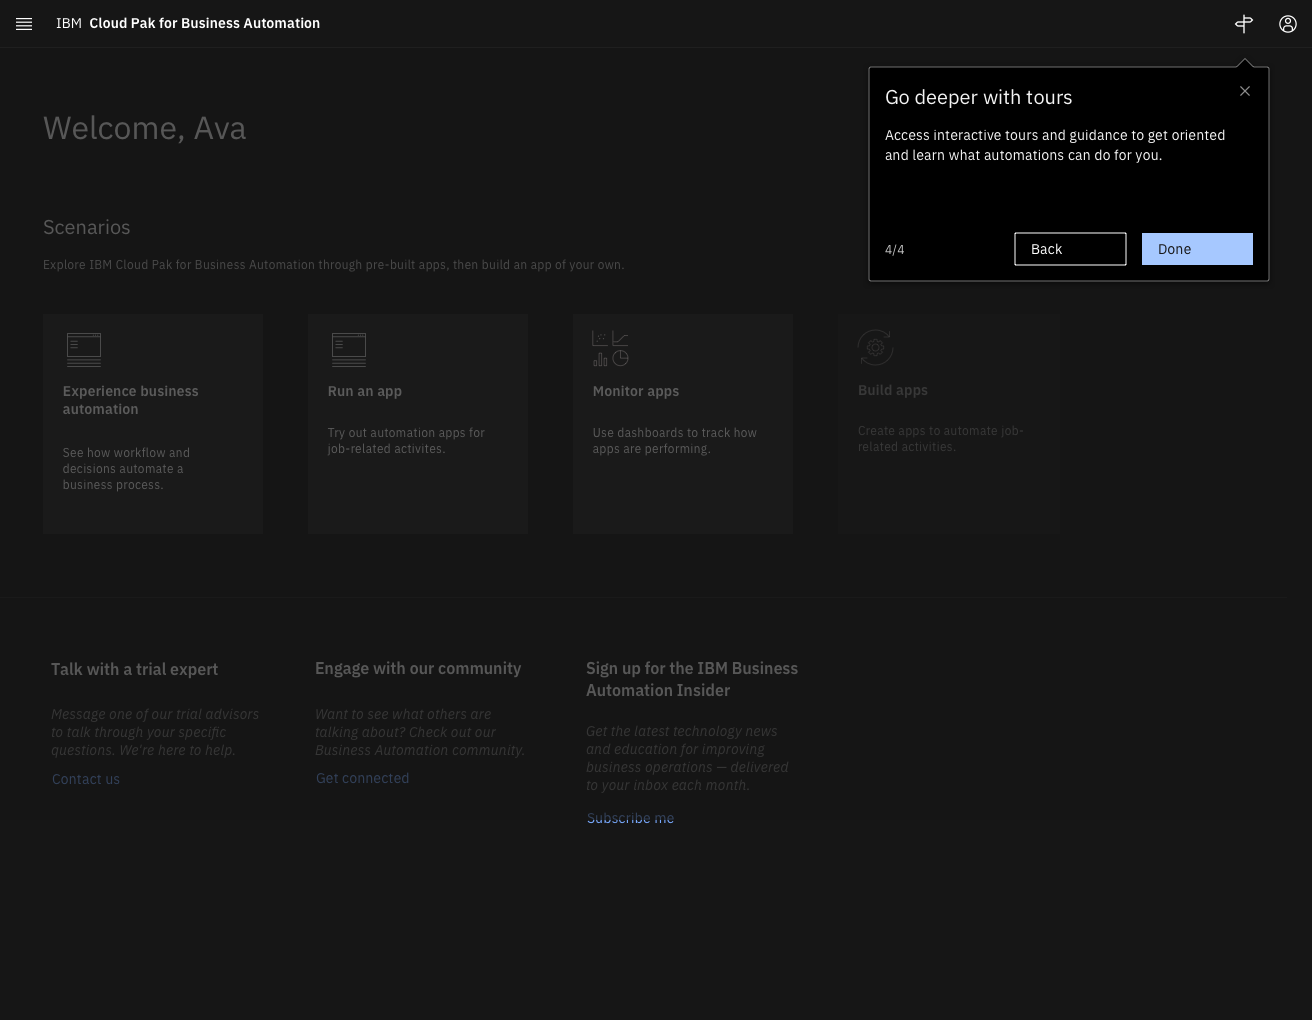The image size is (1312, 1020).
Task: Click the Monitor apps dashboard chart icon
Action: click(x=610, y=349)
